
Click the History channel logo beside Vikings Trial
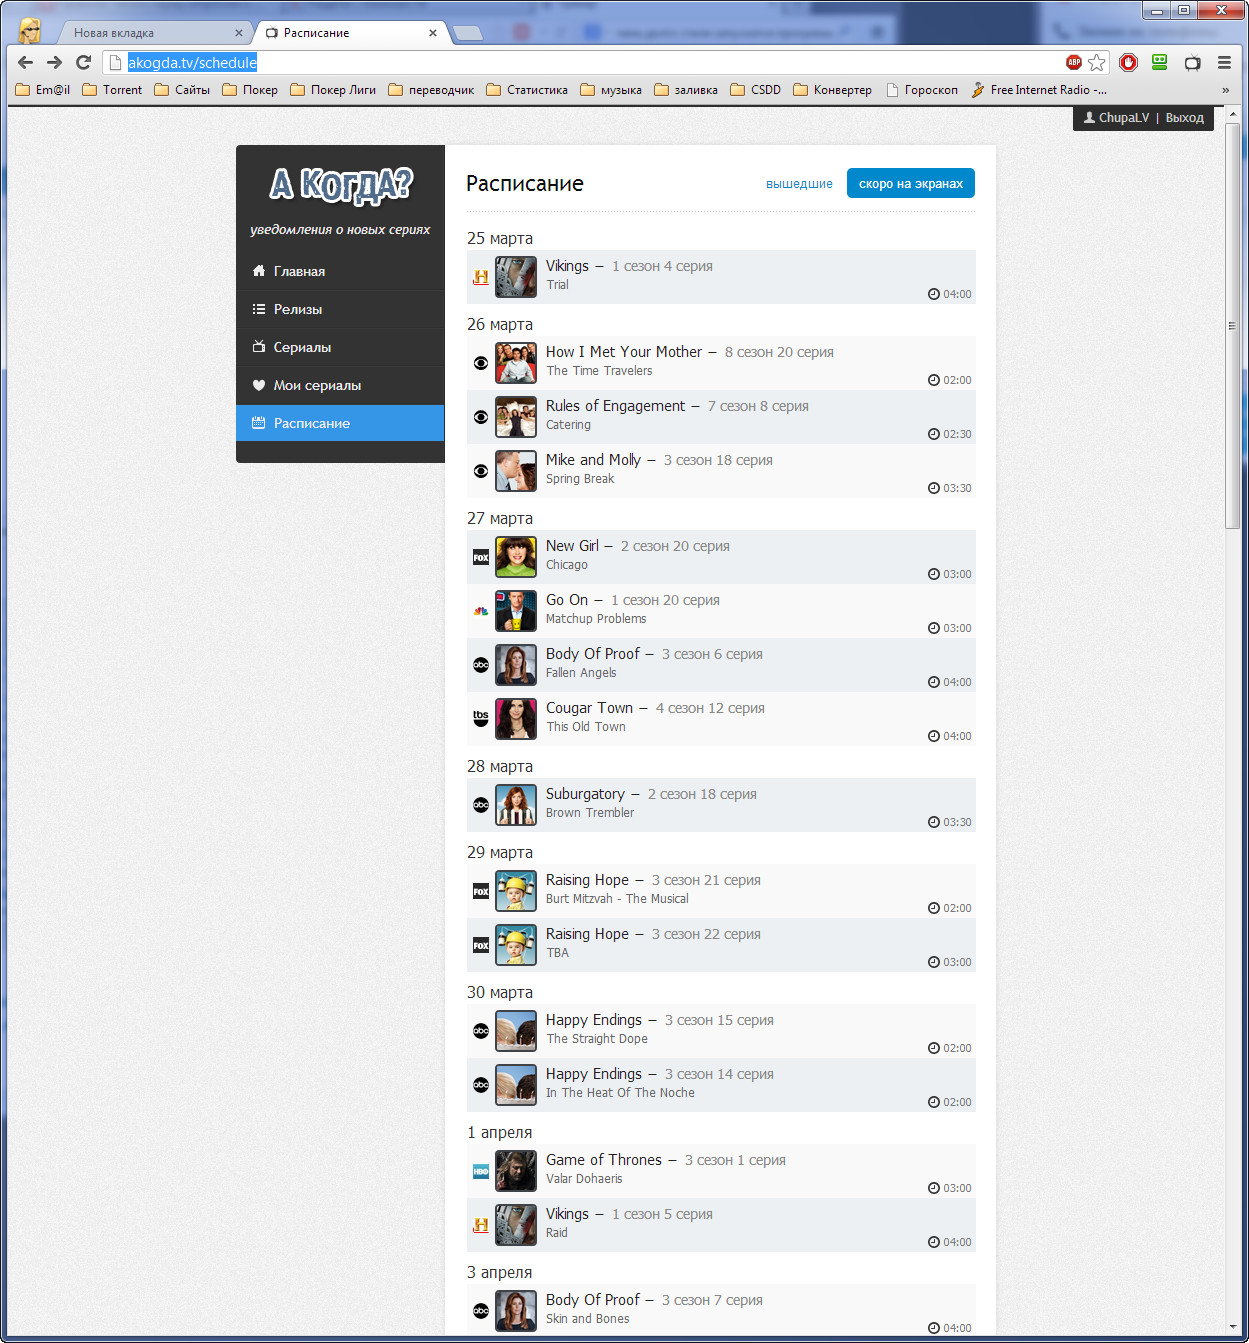(481, 277)
